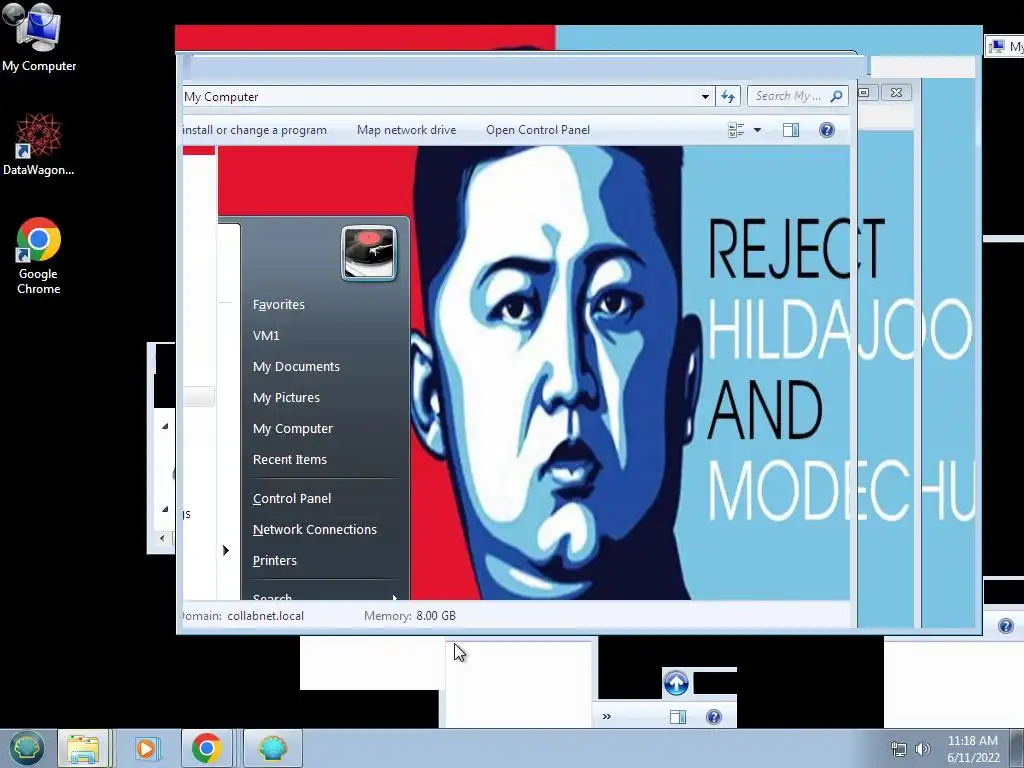Open Control Panel in the start menu
Image resolution: width=1024 pixels, height=768 pixels.
[x=292, y=498]
